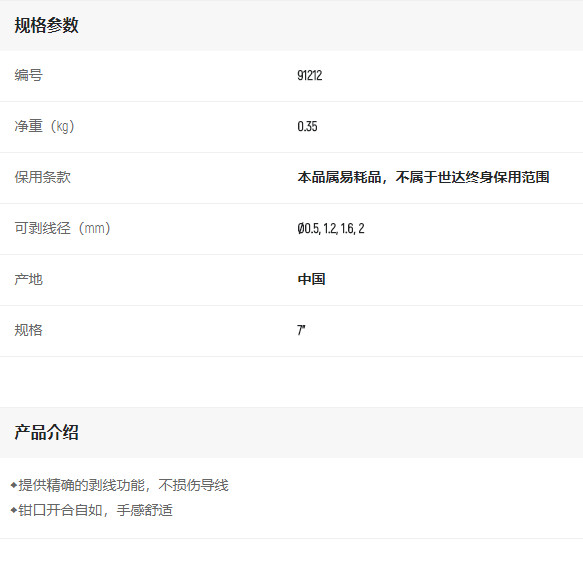Screen dimensions: 583x566
Task: Click the bullet 提供精确的剥线功能
Action: pyautogui.click(x=81, y=485)
